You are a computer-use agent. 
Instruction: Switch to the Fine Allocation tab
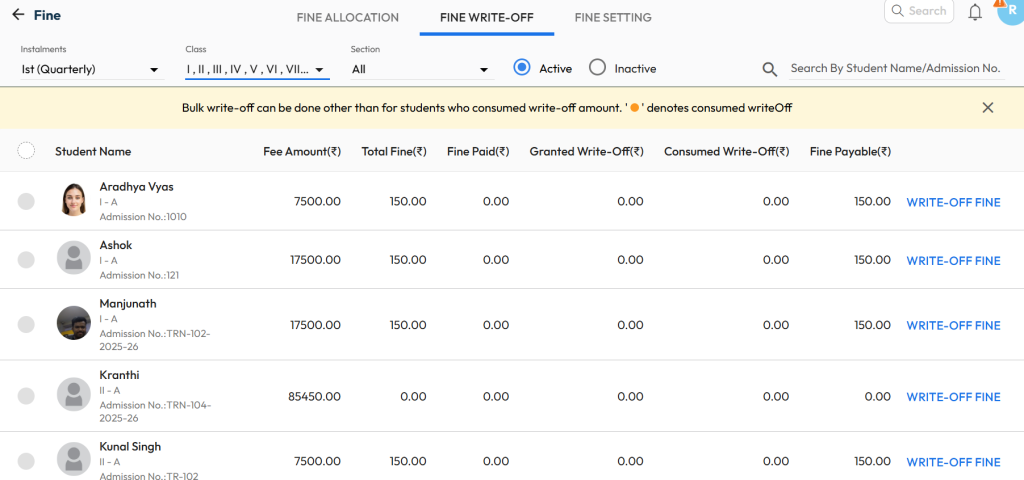point(347,18)
